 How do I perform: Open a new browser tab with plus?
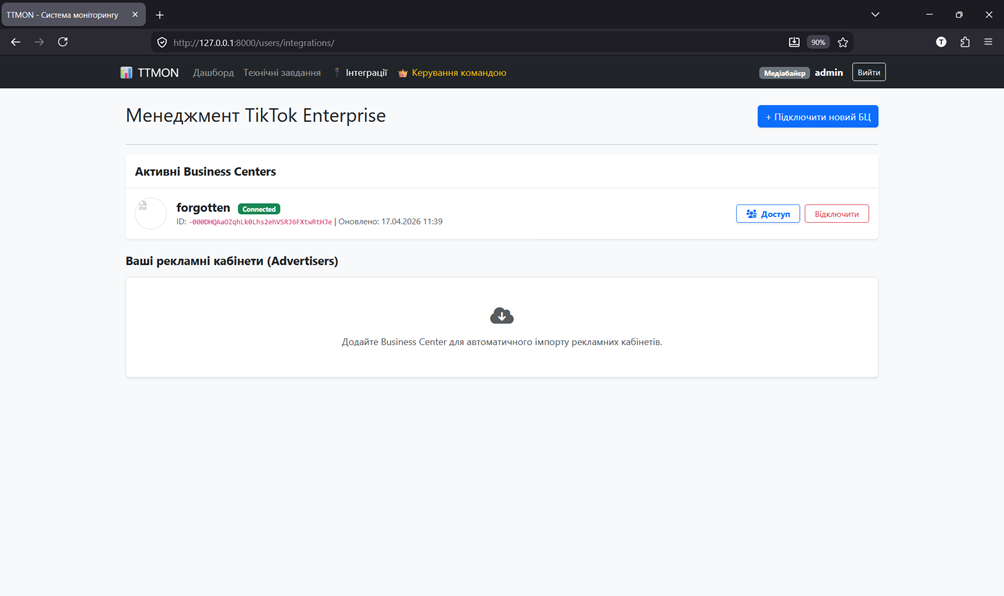click(x=159, y=15)
